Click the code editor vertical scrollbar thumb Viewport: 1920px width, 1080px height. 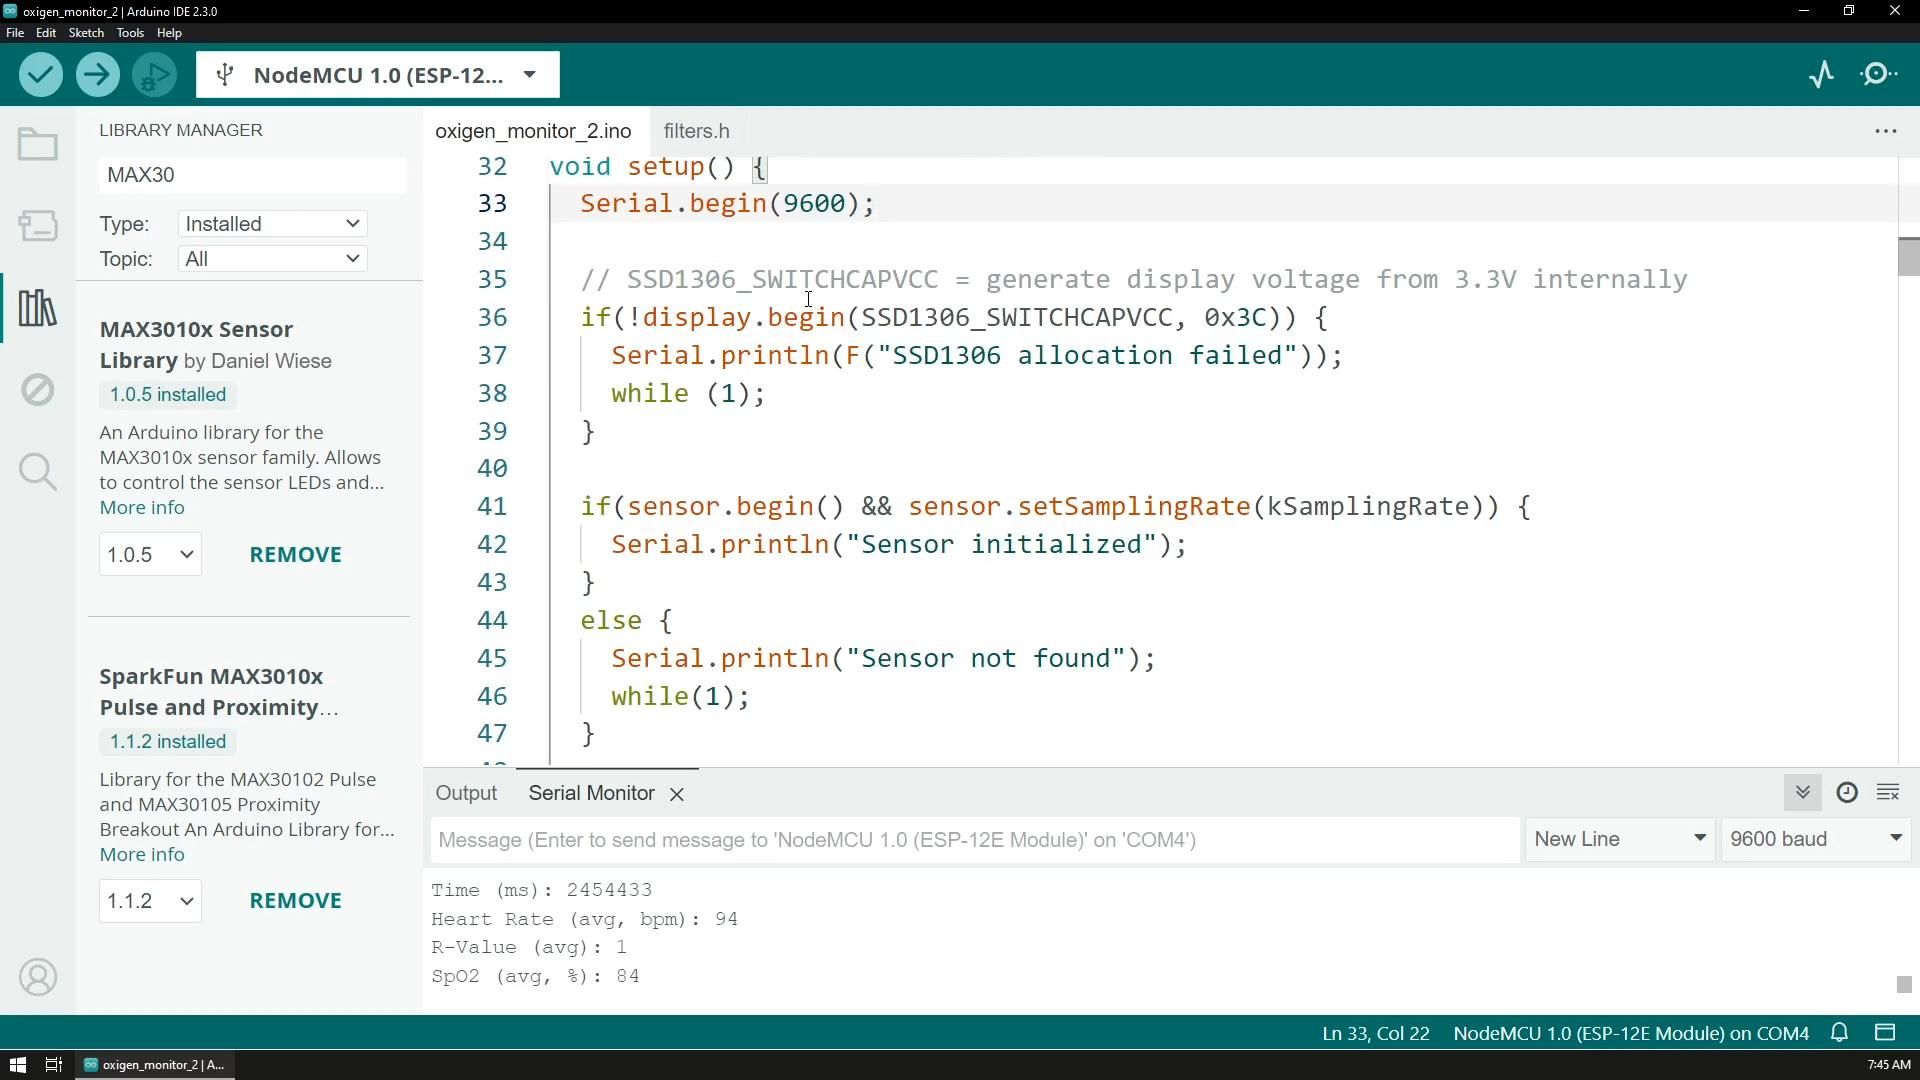tap(1907, 257)
